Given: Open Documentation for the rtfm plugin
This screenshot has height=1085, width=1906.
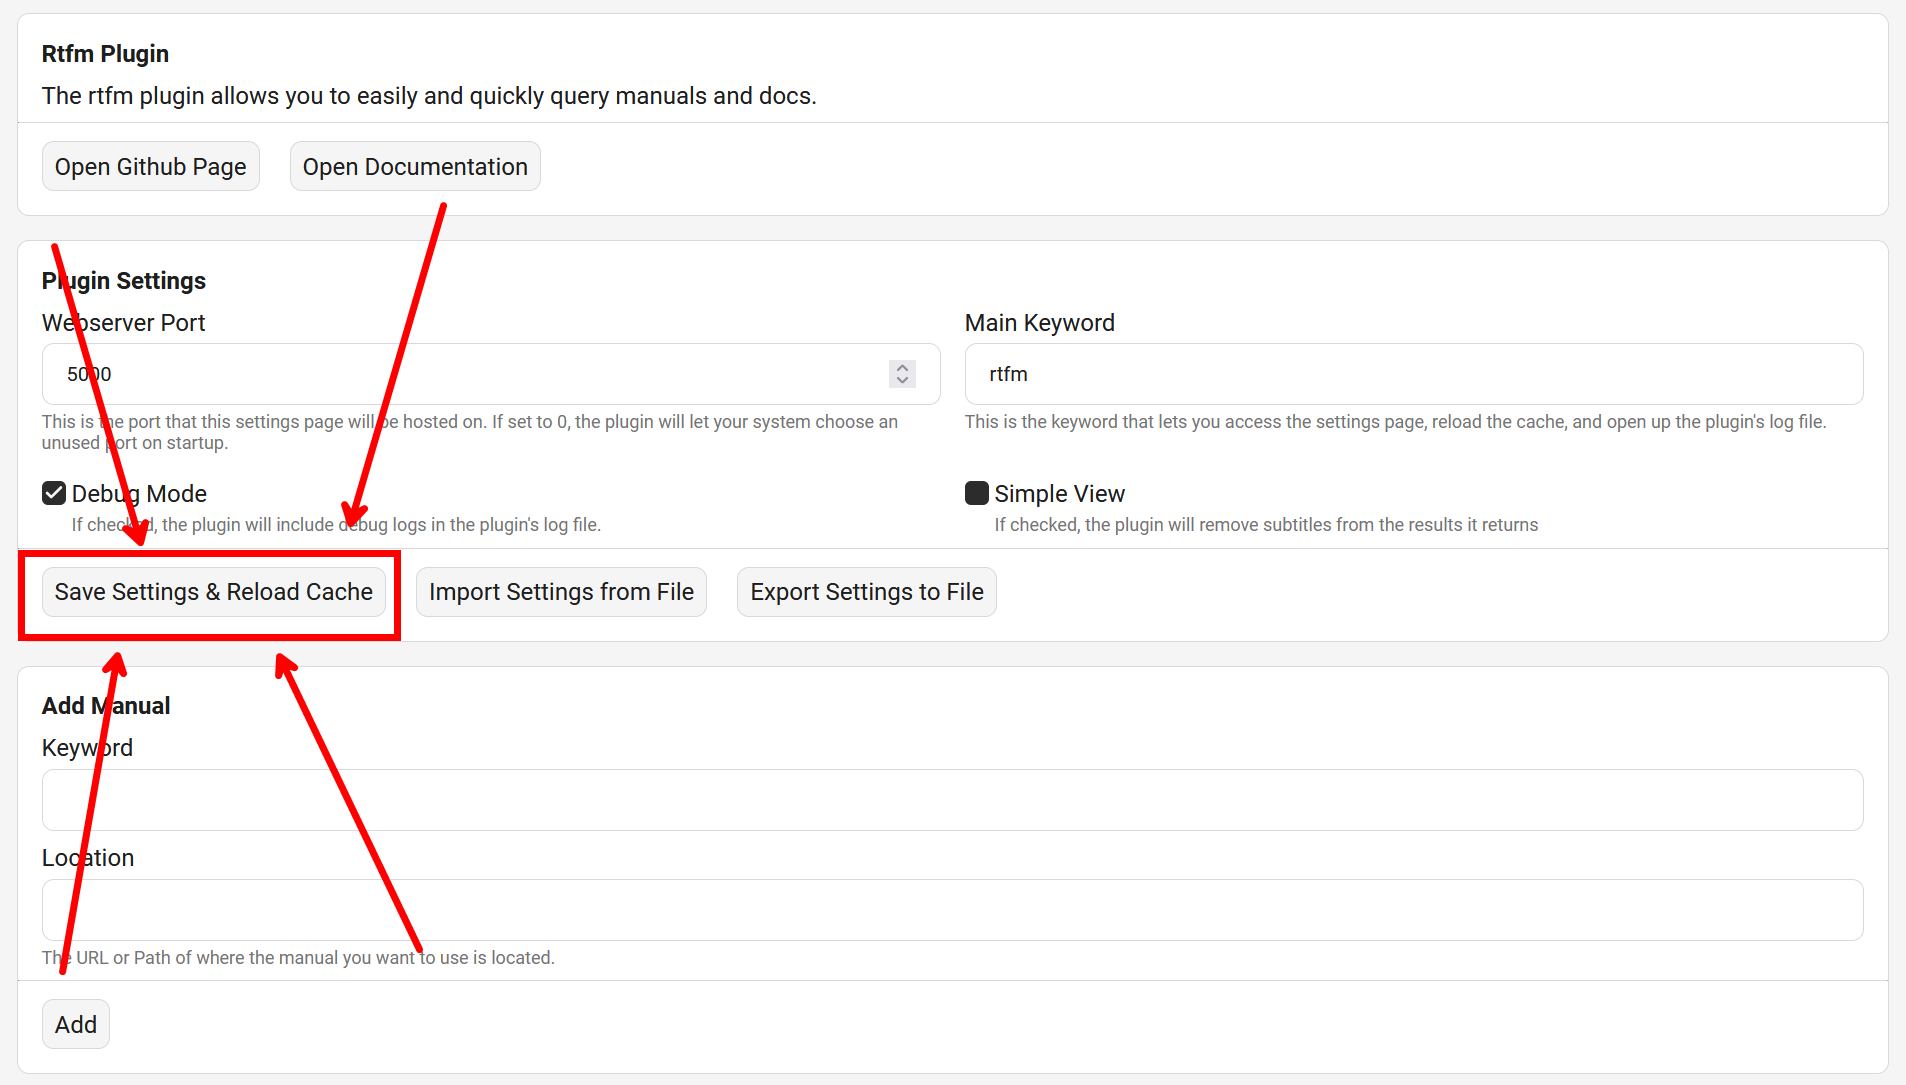Looking at the screenshot, I should coord(415,167).
